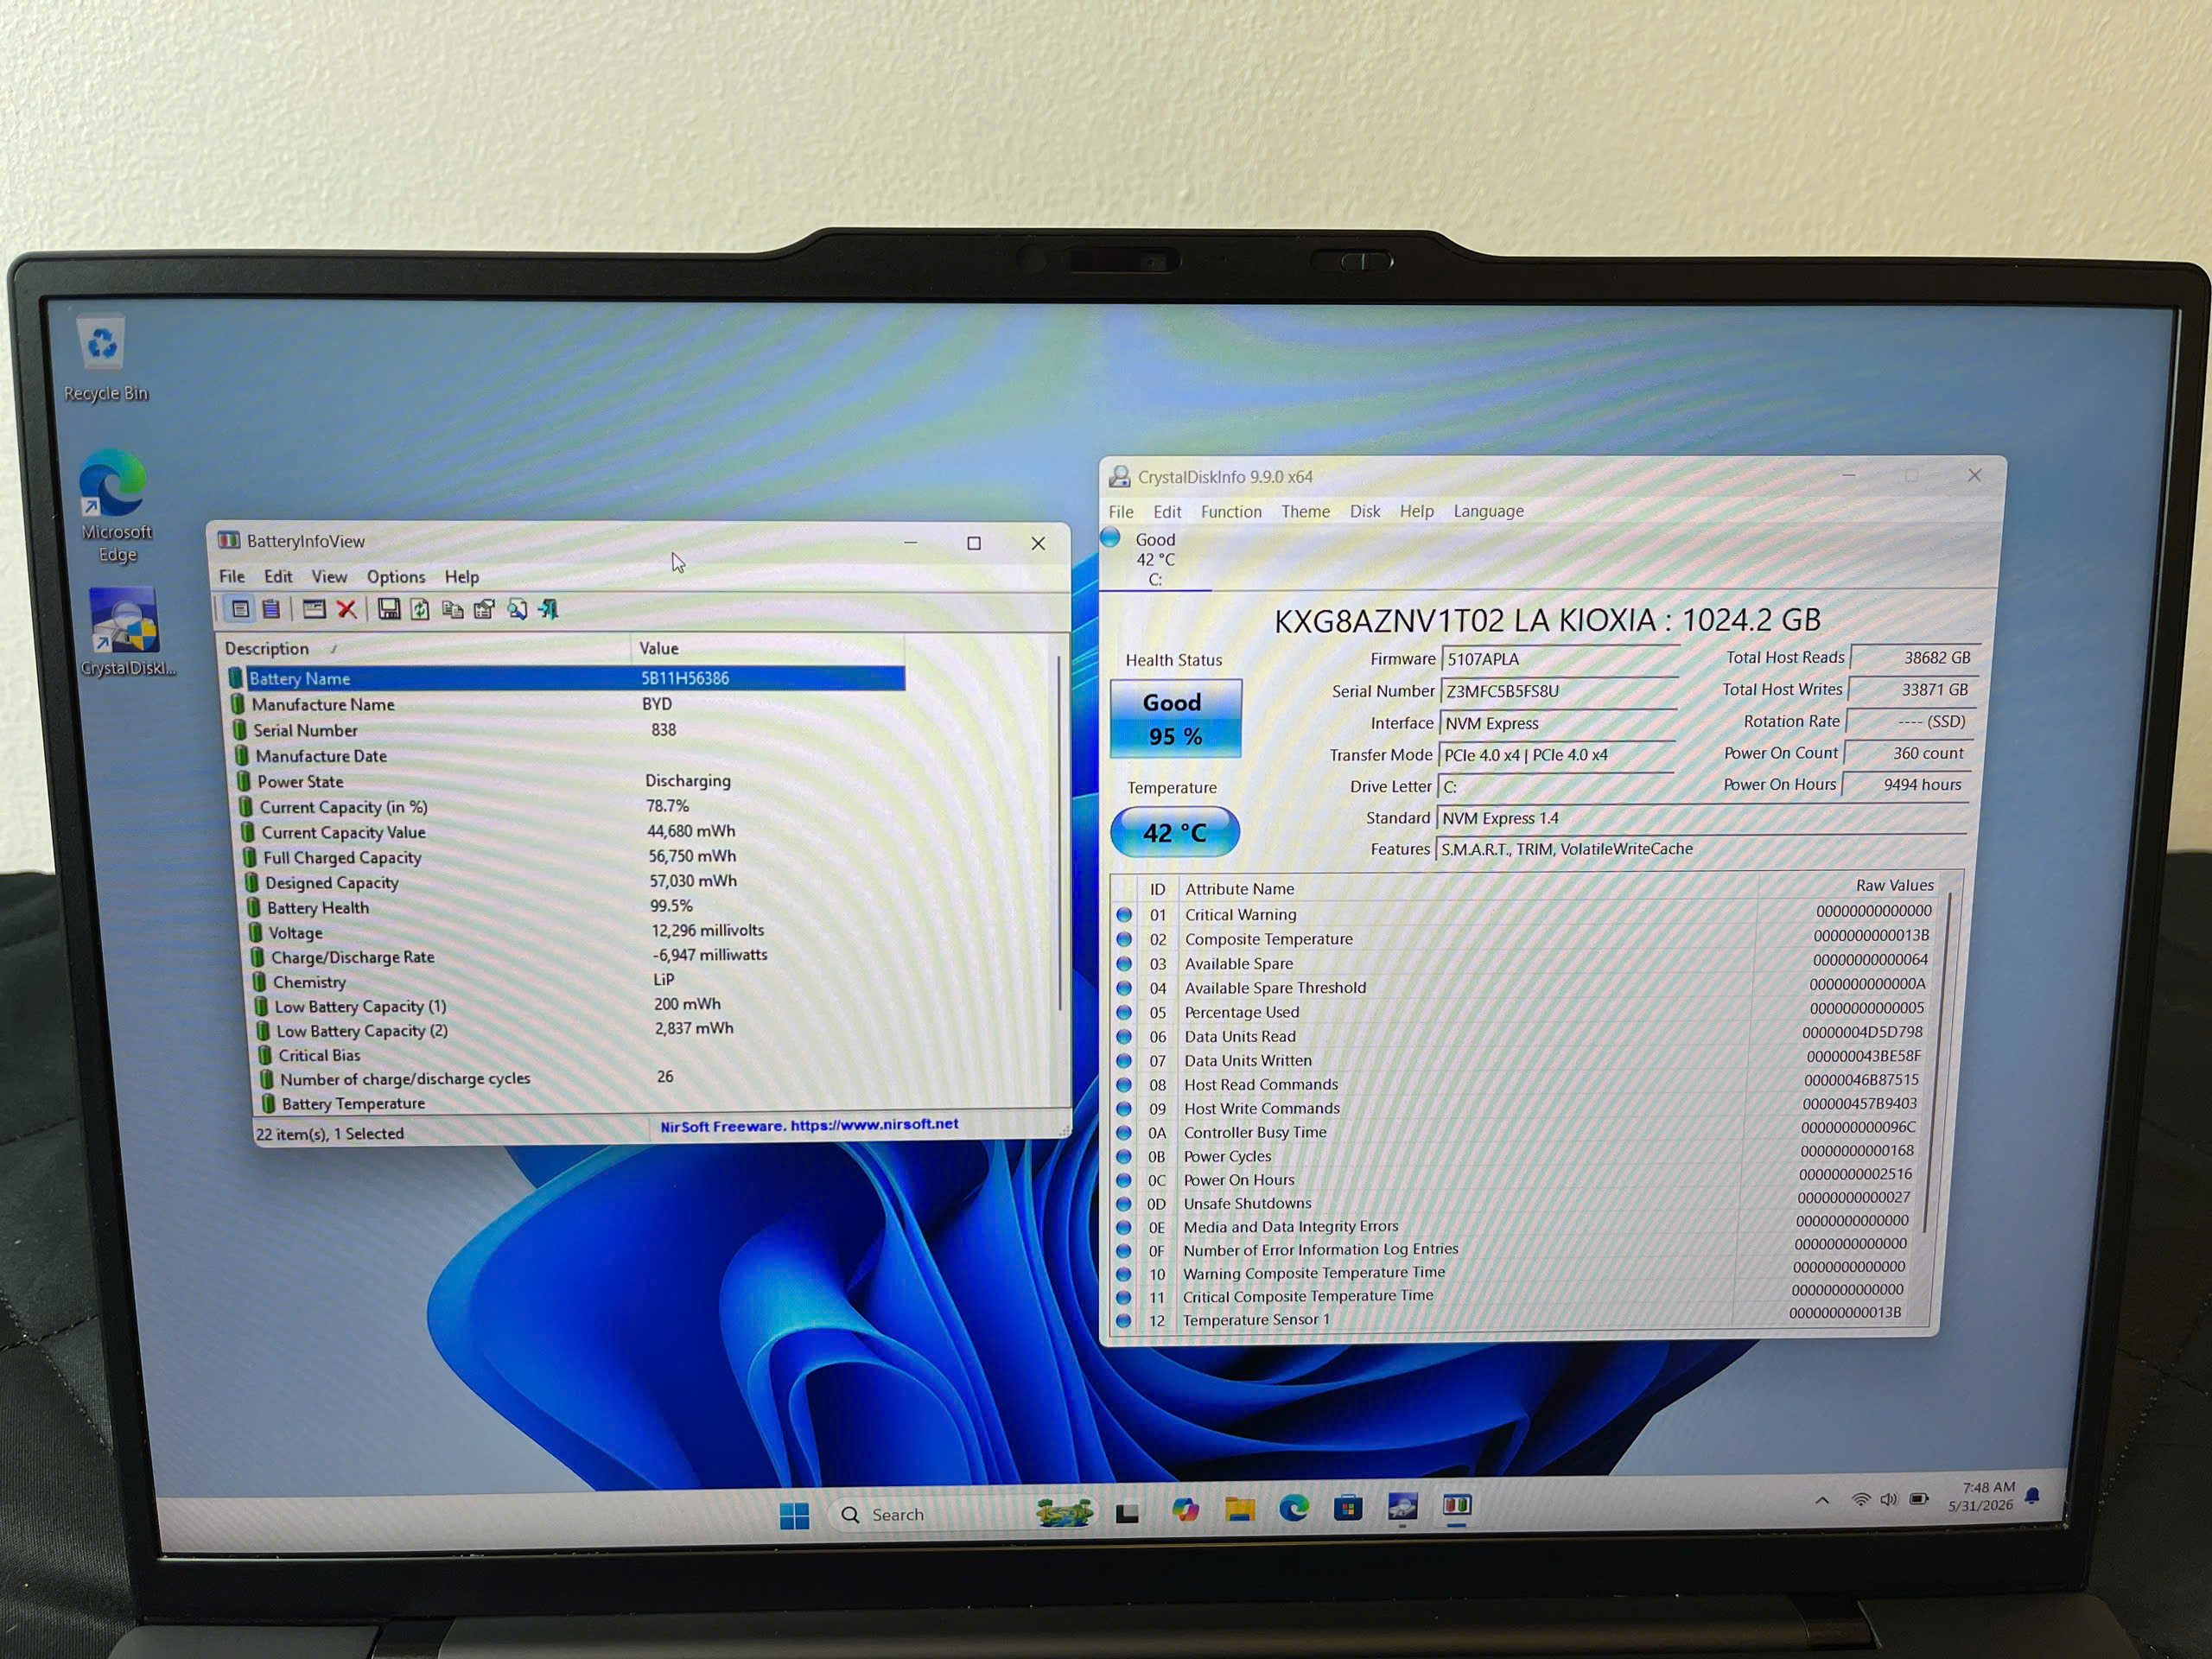Select the C: drive Good 42 °C tab
The width and height of the screenshot is (2212, 1659).
(1155, 559)
